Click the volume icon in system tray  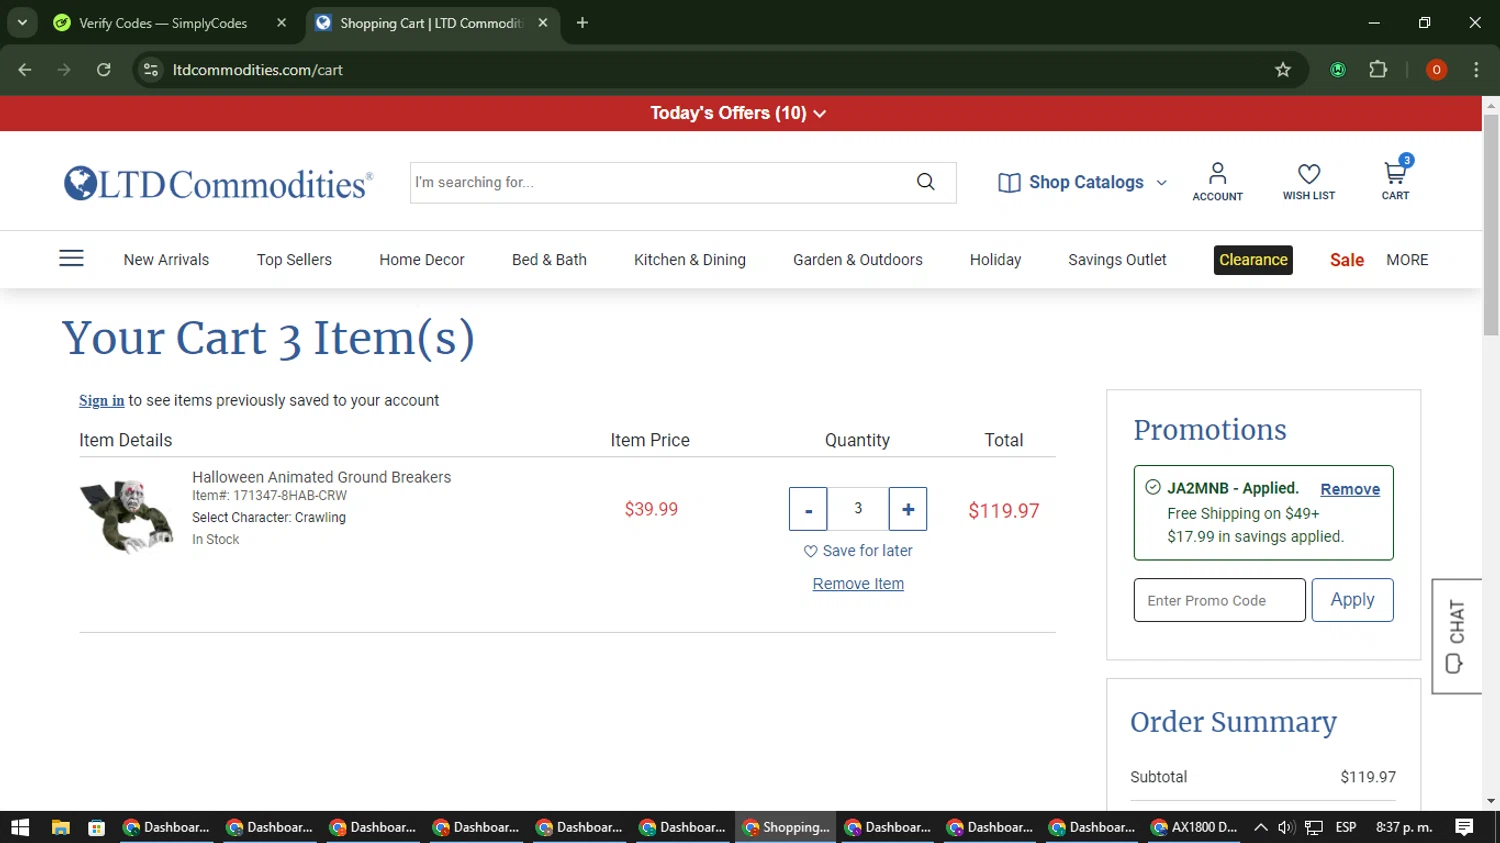[x=1287, y=827]
